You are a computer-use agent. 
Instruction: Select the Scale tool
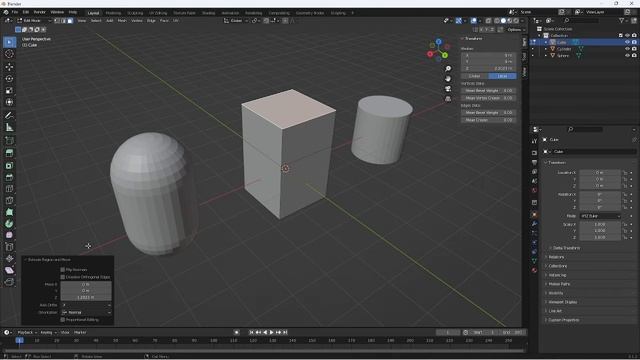(9, 90)
